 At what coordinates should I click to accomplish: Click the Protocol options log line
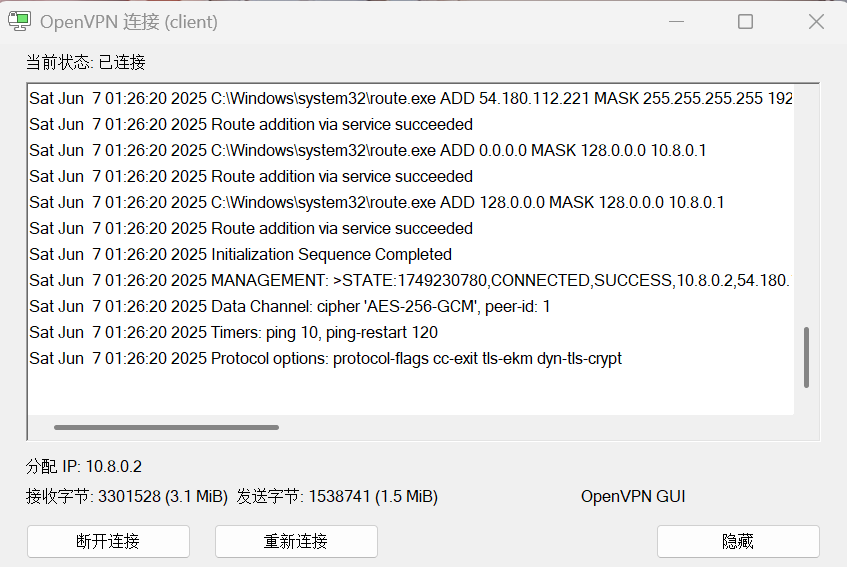click(325, 359)
